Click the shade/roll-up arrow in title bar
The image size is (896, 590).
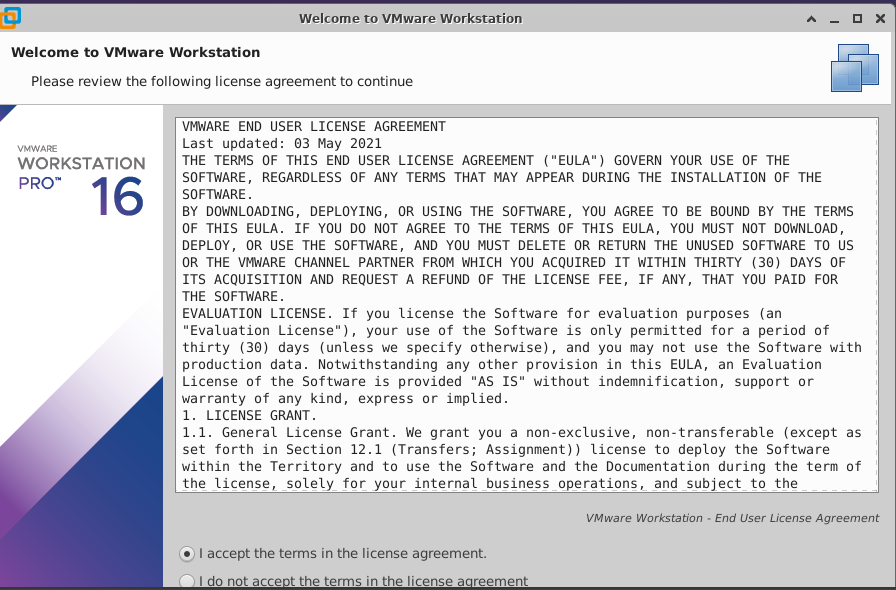(x=811, y=19)
